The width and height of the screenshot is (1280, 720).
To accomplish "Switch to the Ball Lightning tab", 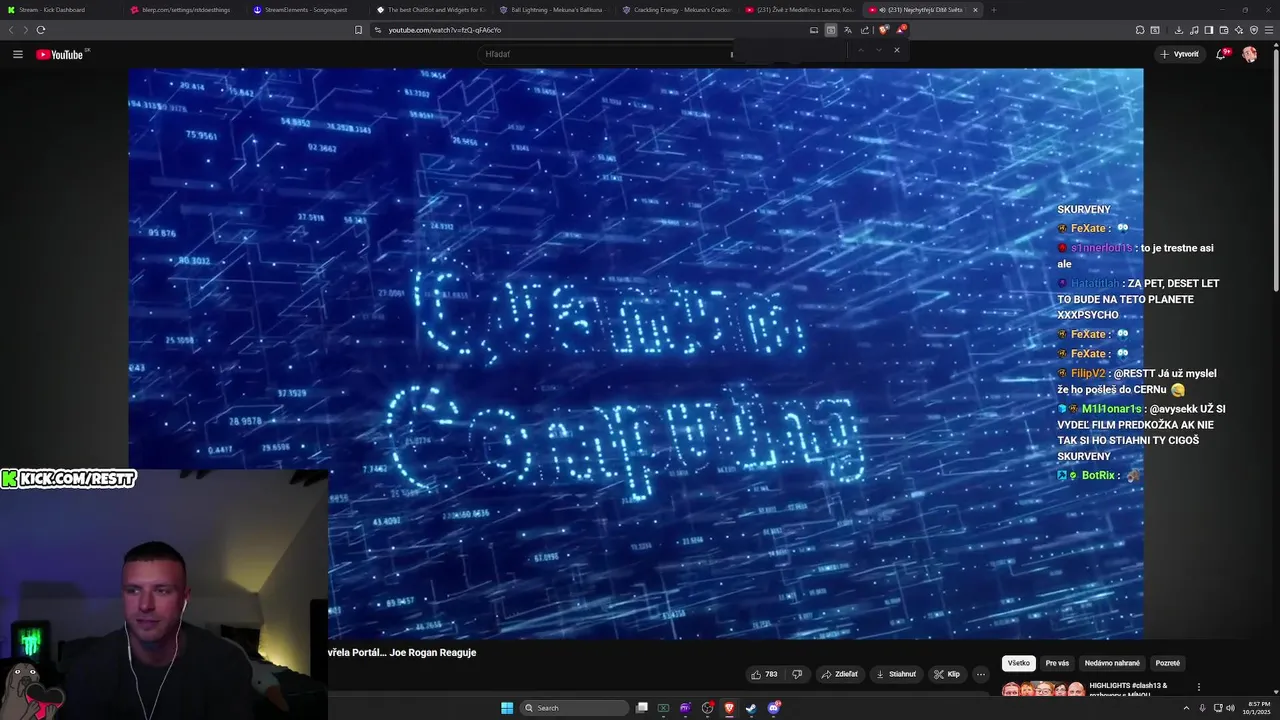I will point(553,9).
